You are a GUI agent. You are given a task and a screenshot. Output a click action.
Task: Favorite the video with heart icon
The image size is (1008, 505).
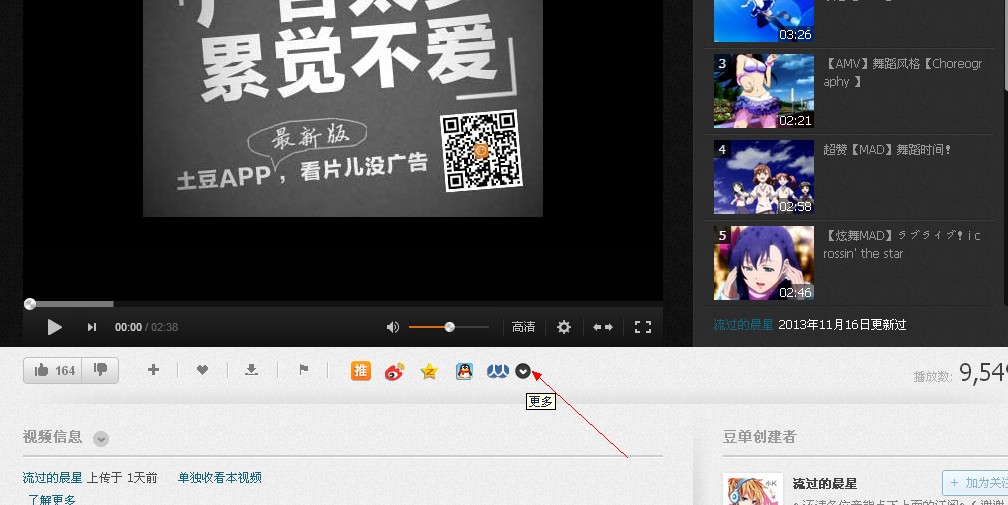pos(202,369)
